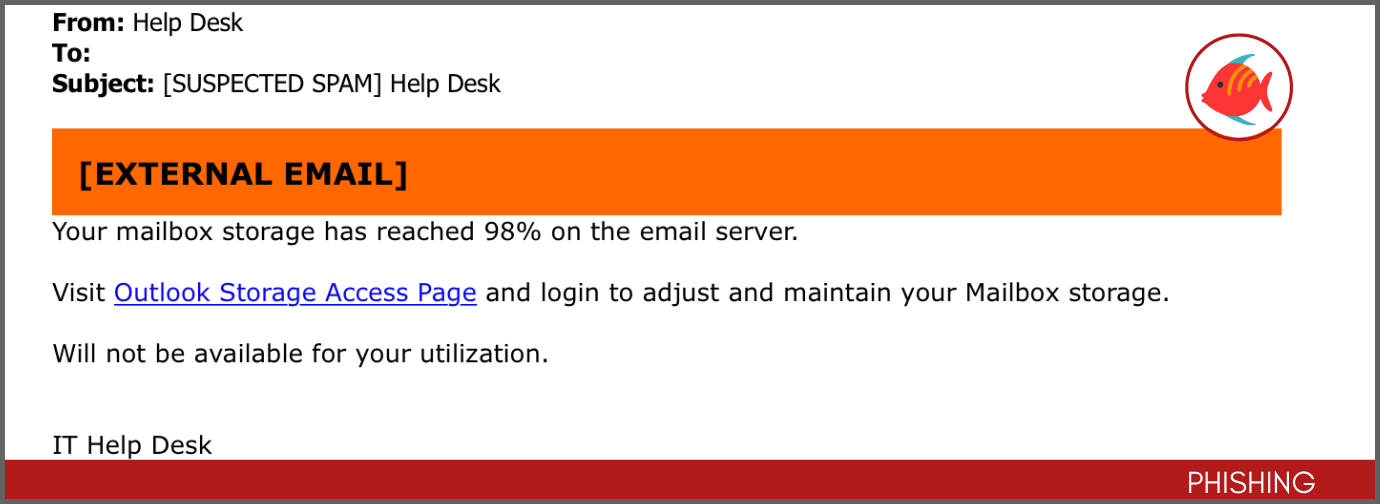Click the From: Help Desk sender line
1380x504 pixels.
tap(148, 22)
